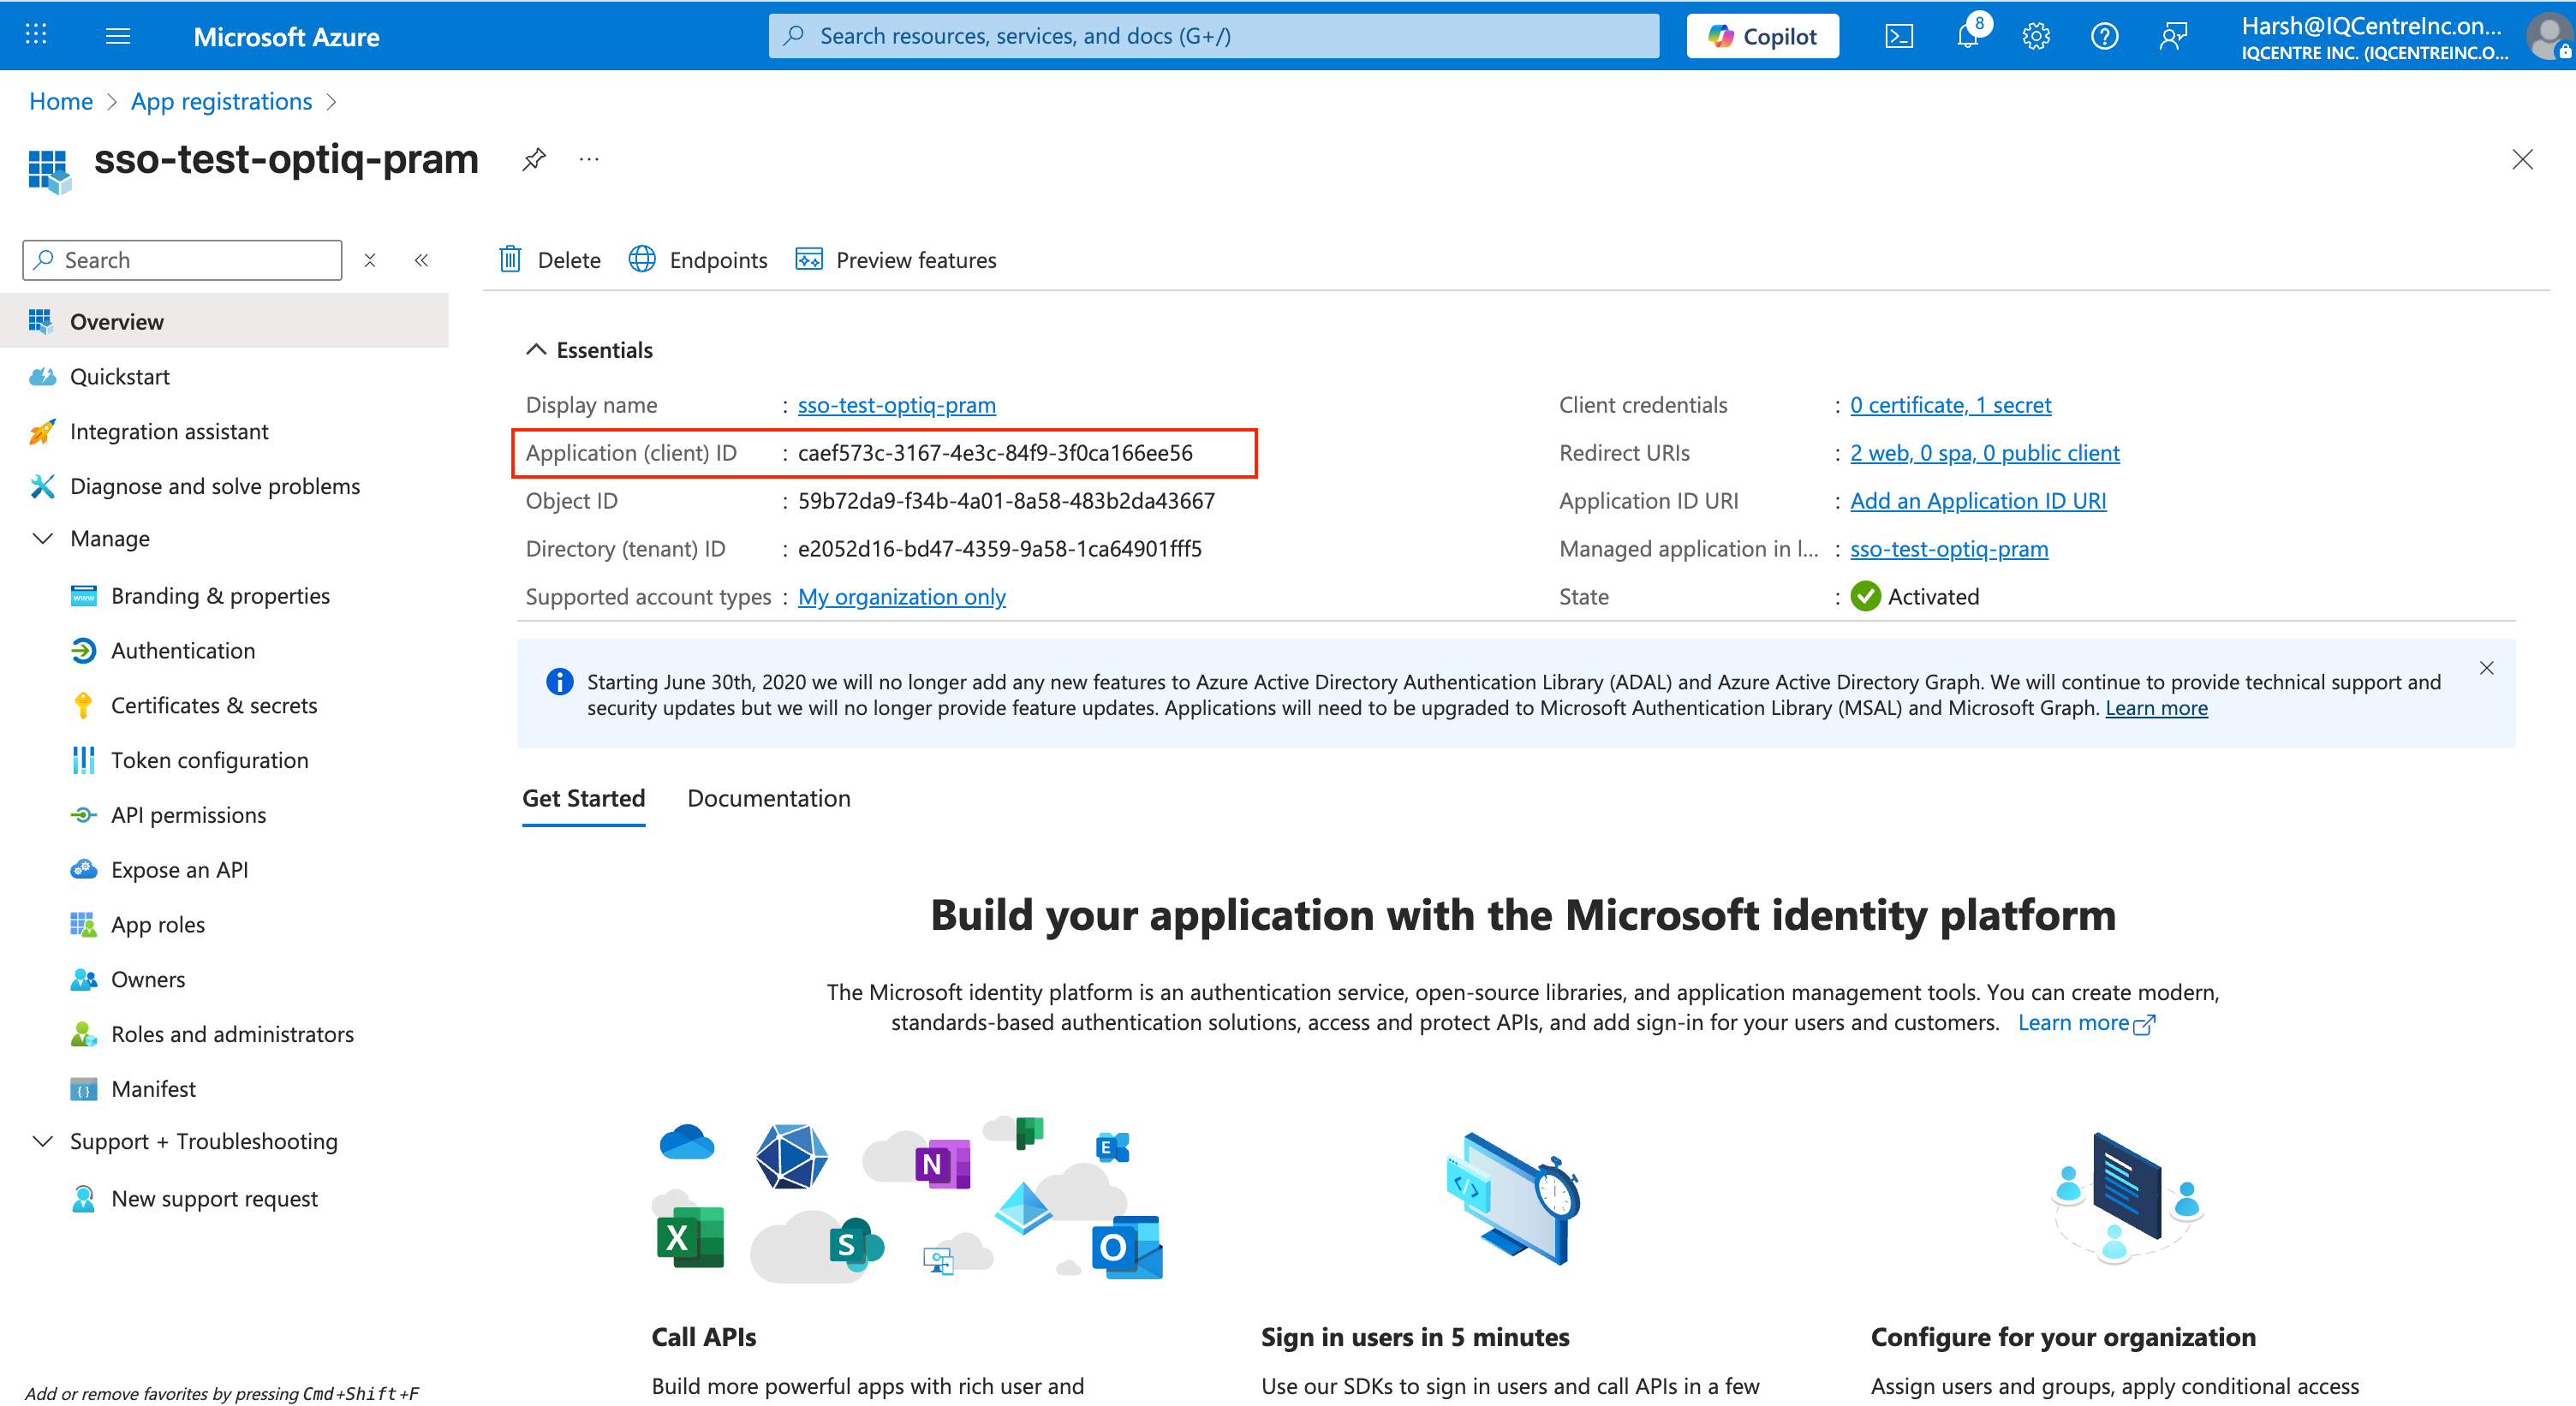Image resolution: width=2576 pixels, height=1406 pixels.
Task: Click Learn more in the ADAL banner
Action: coord(2156,708)
